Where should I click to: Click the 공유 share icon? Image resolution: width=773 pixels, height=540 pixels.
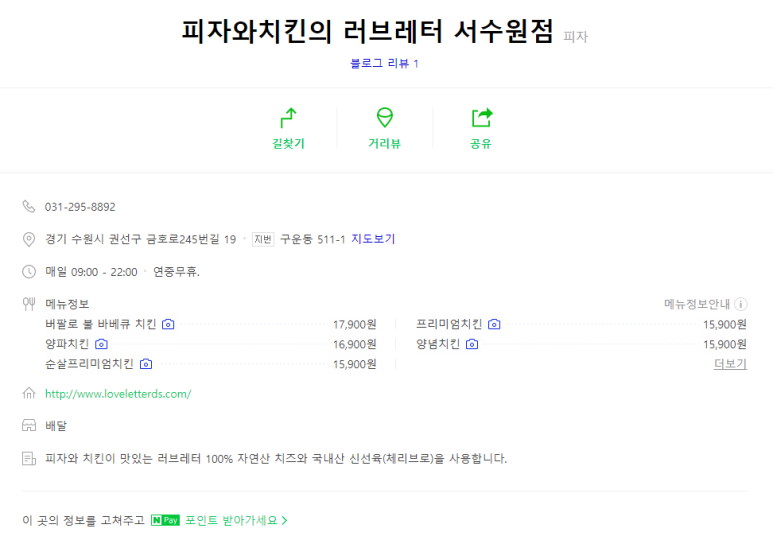481,118
